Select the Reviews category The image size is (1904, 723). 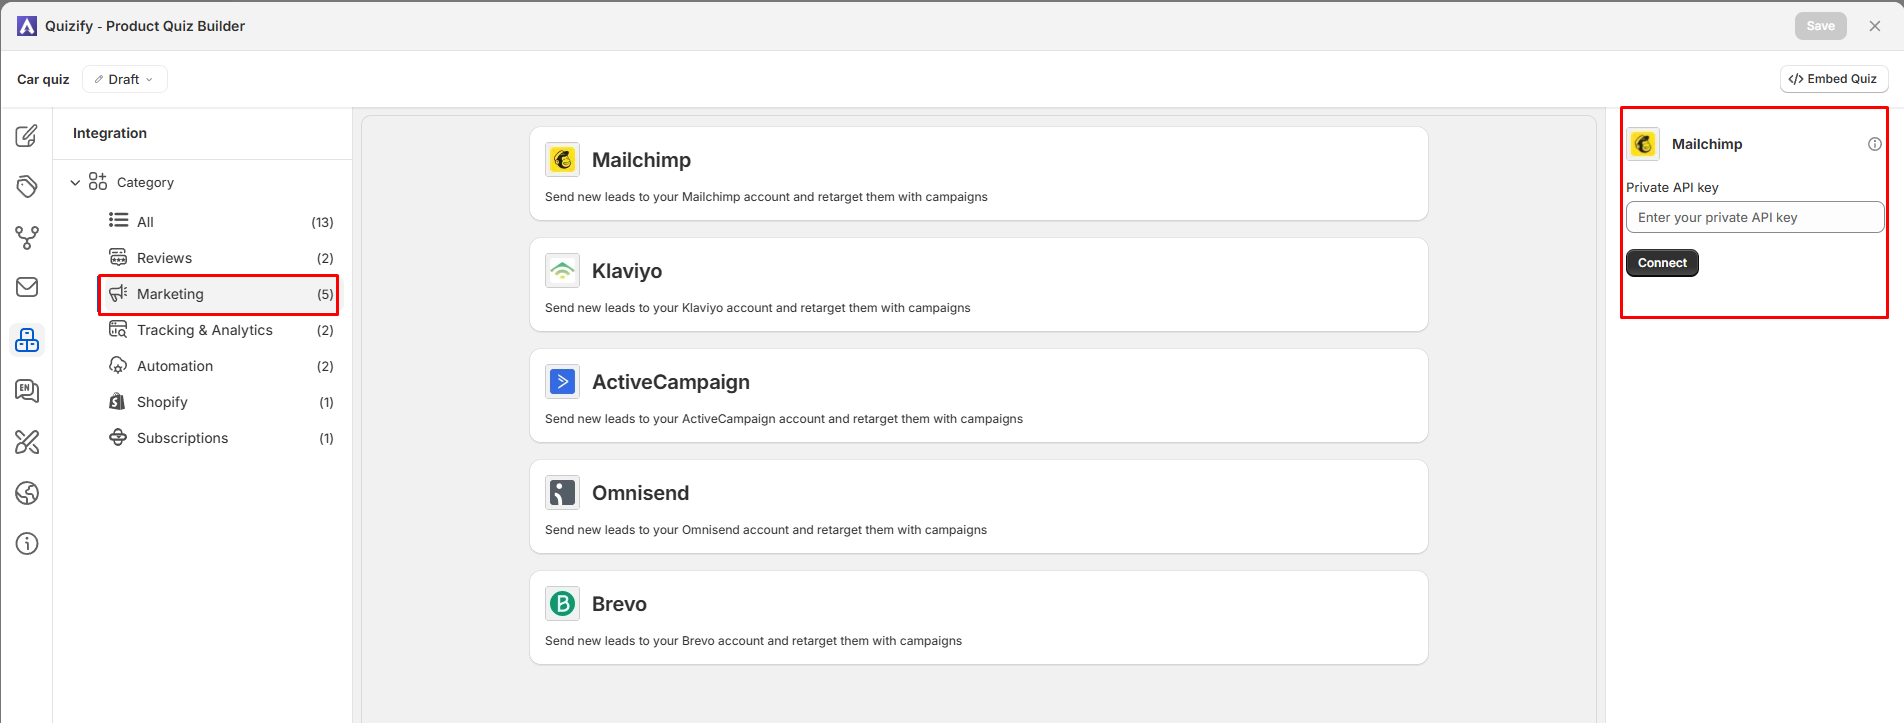pos(219,258)
